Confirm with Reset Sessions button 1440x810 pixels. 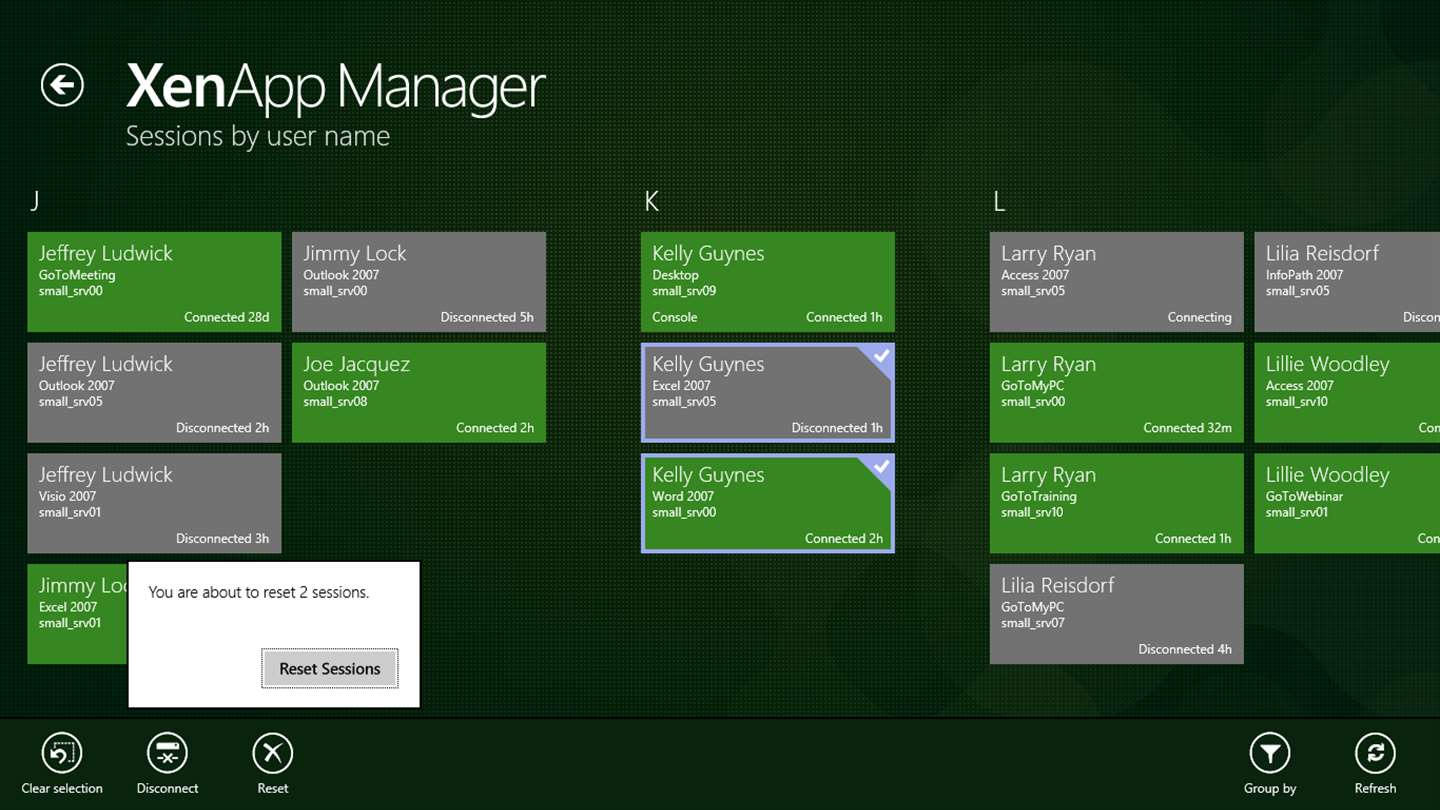click(330, 669)
